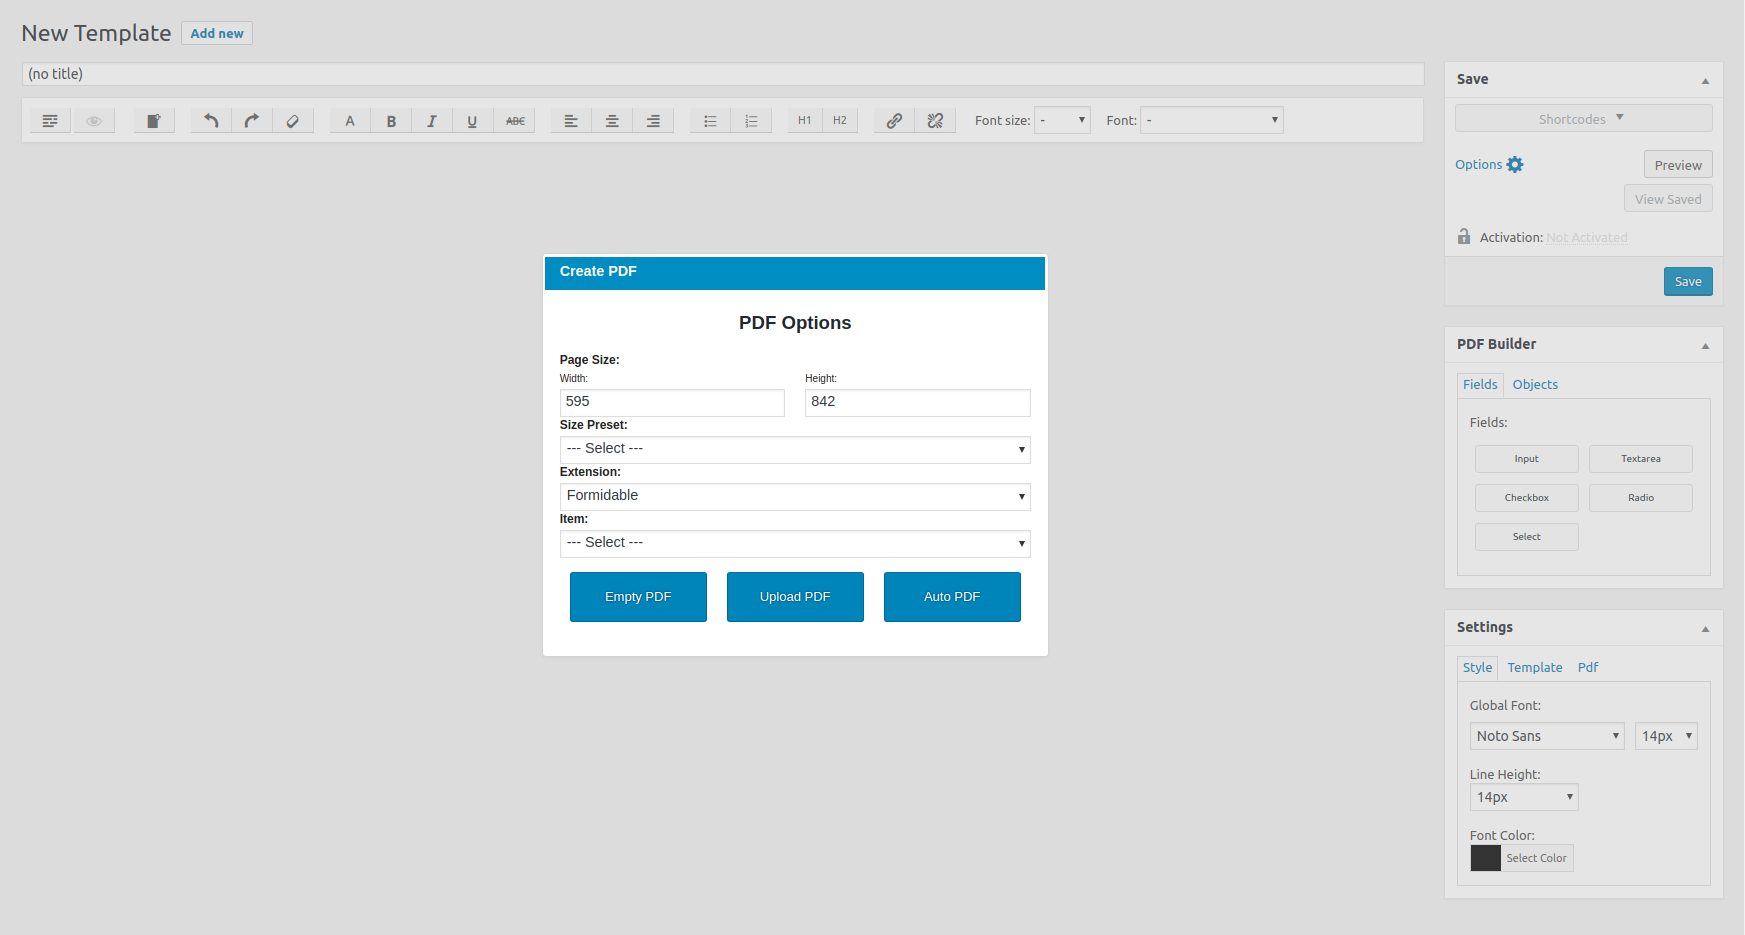Remove a link with the broken chain icon
Viewport: 1745px width, 935px height.
point(935,120)
